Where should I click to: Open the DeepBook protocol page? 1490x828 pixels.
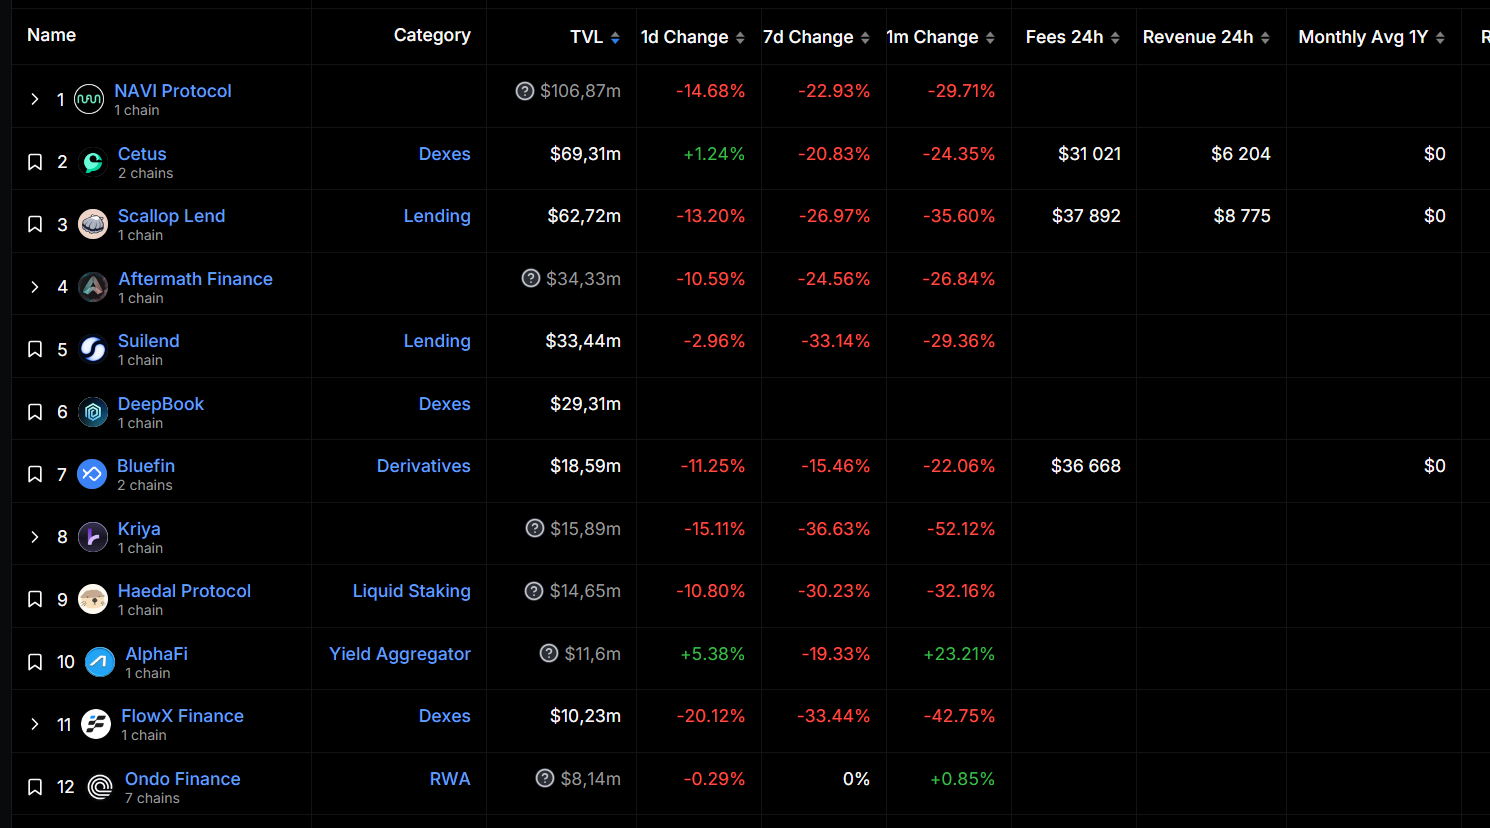point(161,404)
